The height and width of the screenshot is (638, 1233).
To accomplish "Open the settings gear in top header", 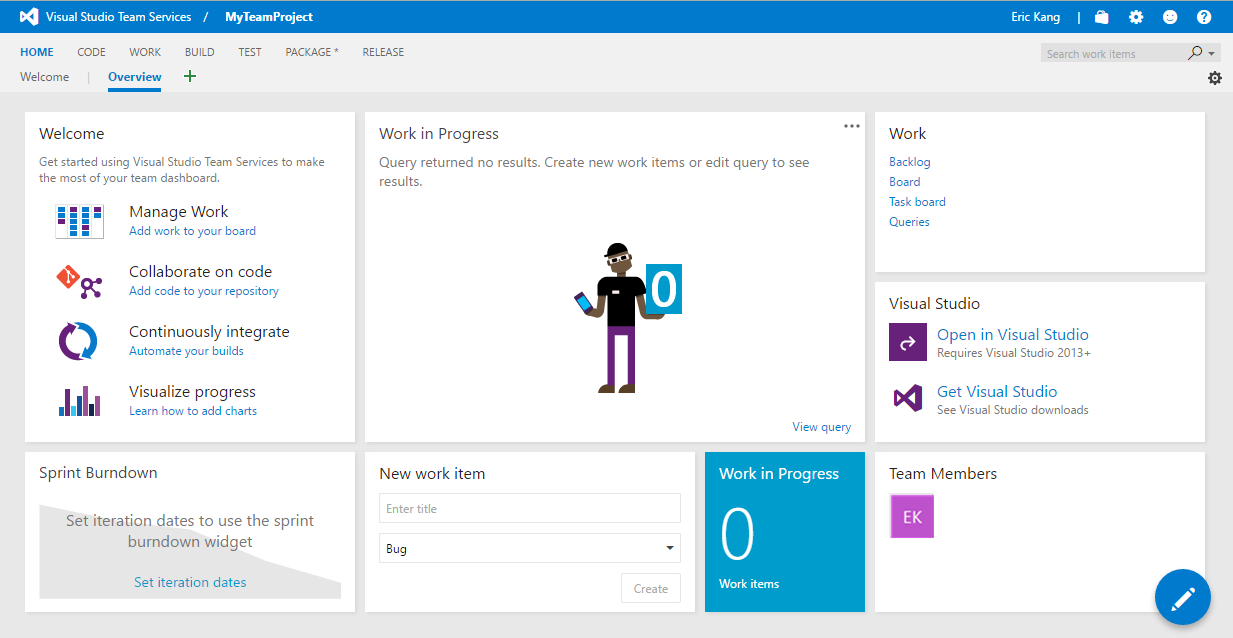I will [x=1136, y=17].
